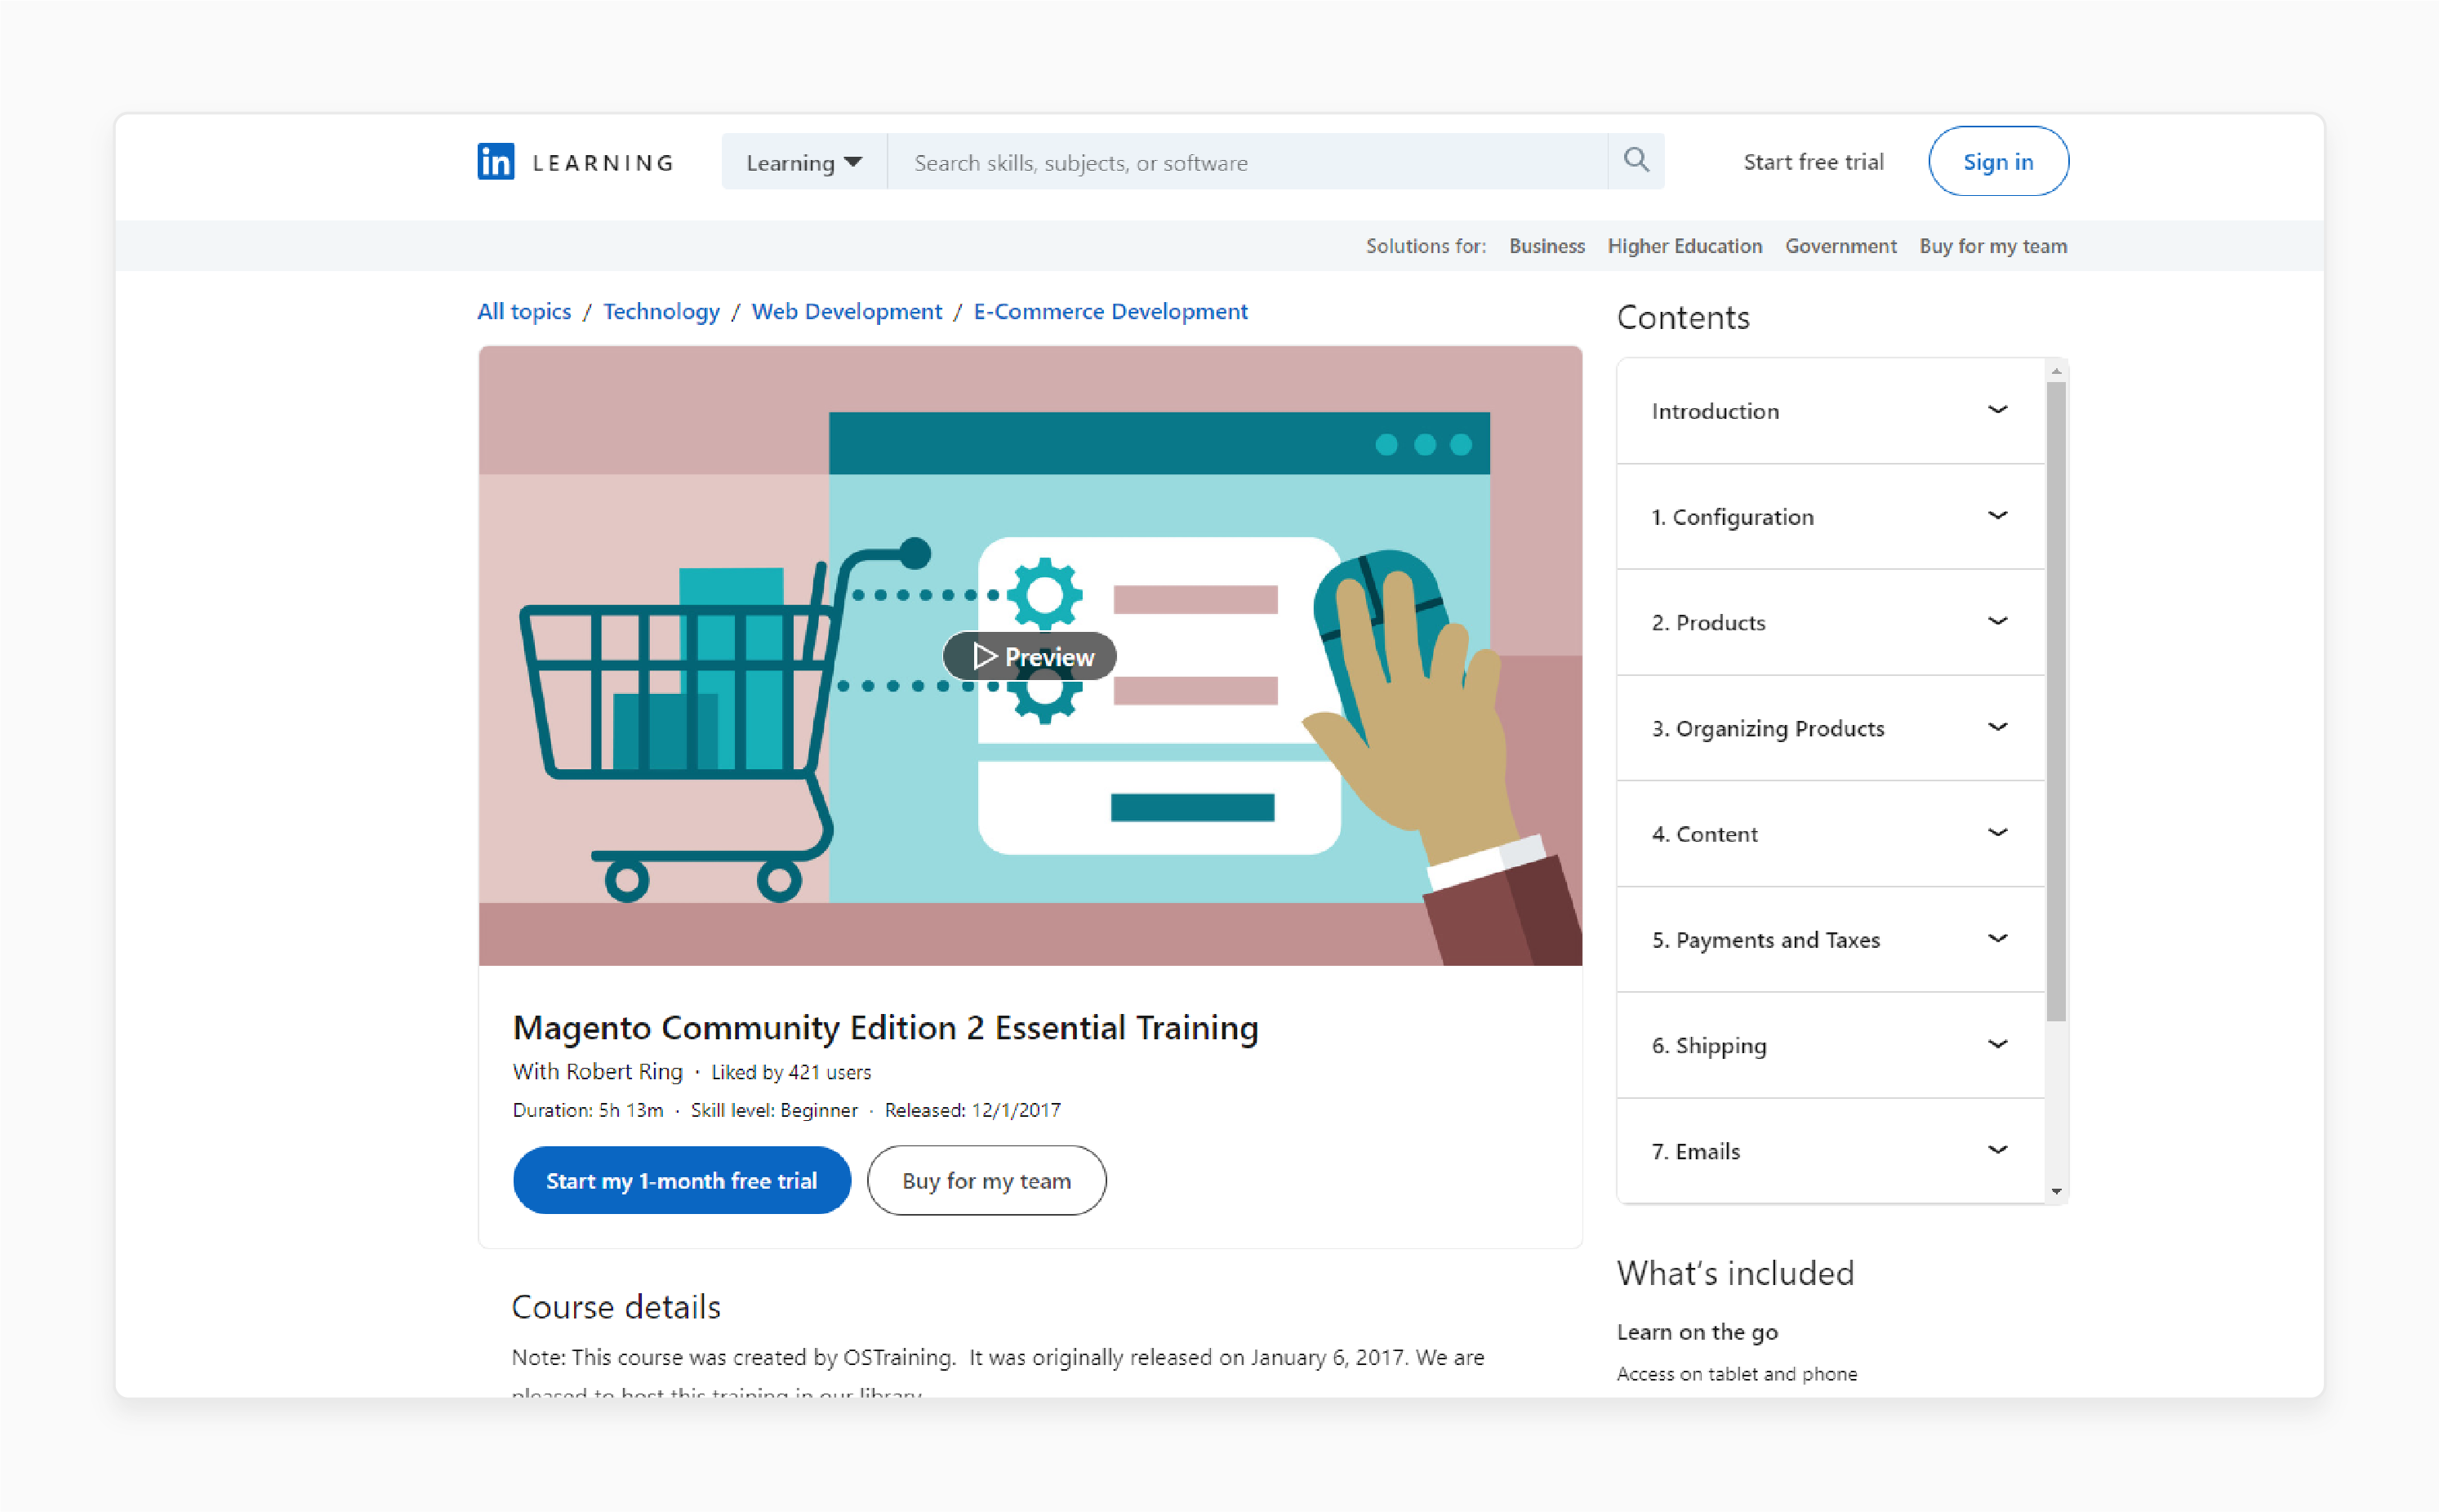The height and width of the screenshot is (1512, 2439).
Task: Expand the 2. Products section
Action: pos(1830,622)
